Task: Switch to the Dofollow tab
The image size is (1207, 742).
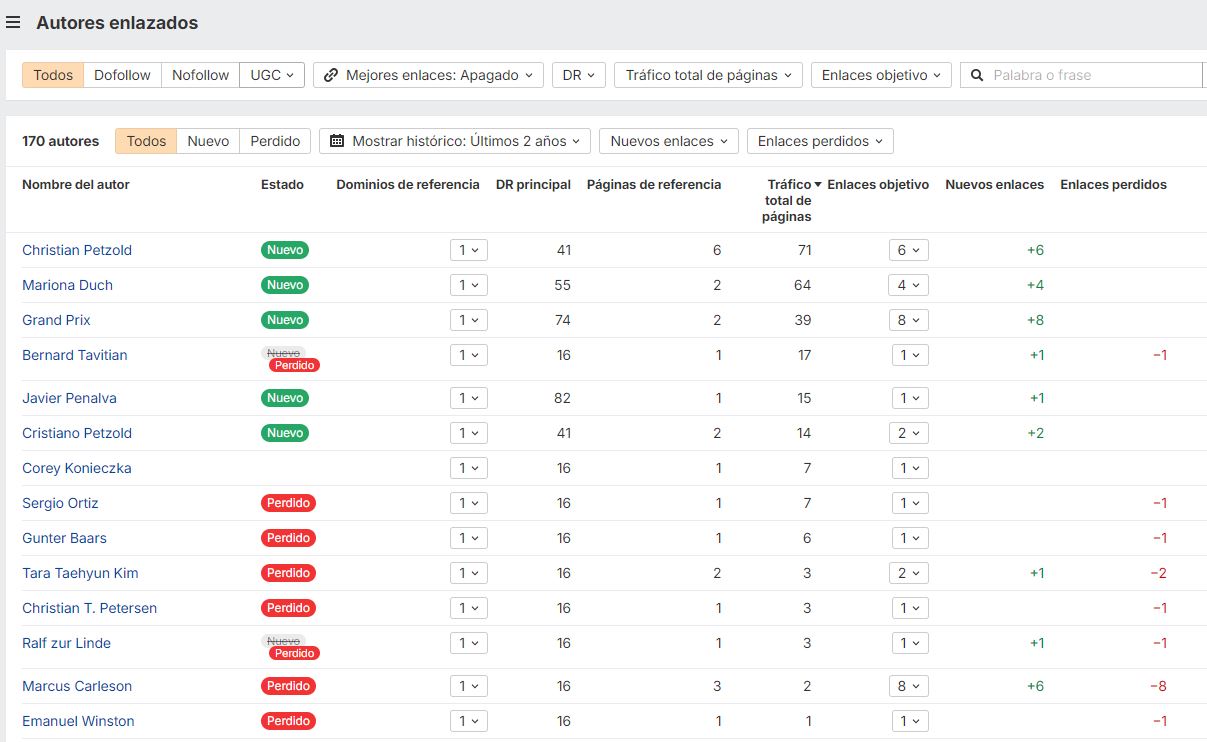Action: coord(121,74)
